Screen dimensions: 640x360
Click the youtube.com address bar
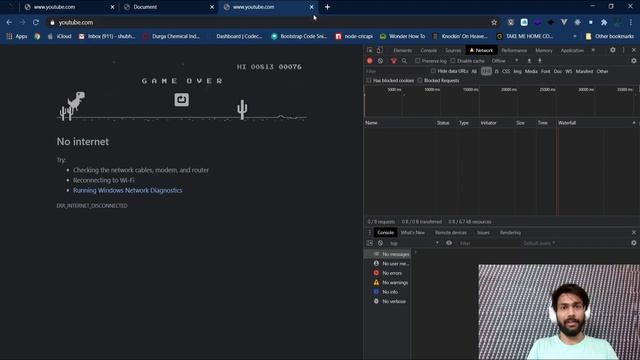pos(269,22)
